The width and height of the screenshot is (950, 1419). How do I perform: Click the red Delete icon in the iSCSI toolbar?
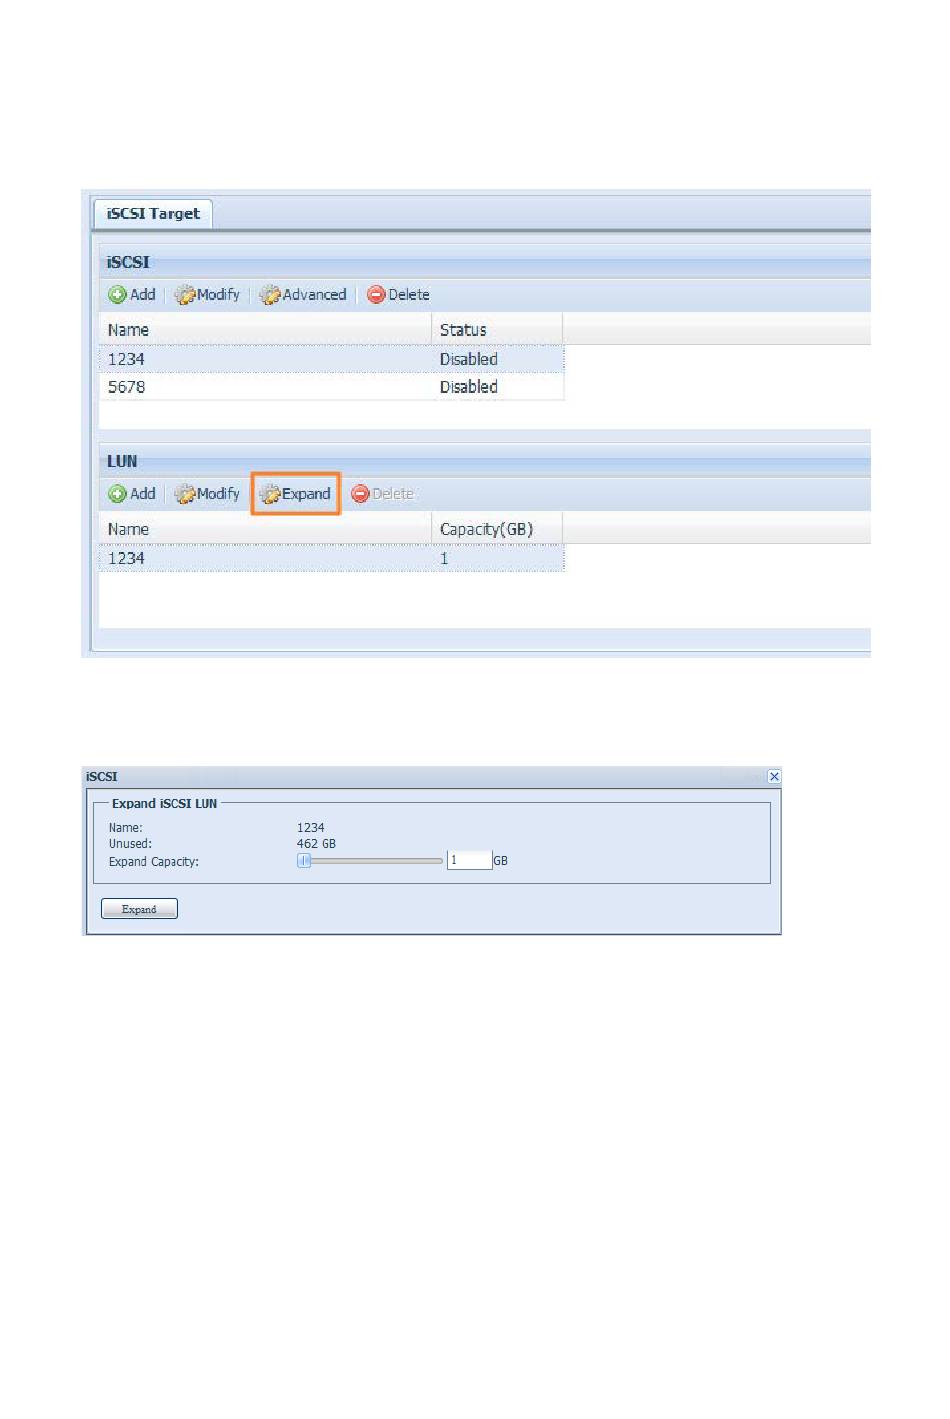pos(376,295)
